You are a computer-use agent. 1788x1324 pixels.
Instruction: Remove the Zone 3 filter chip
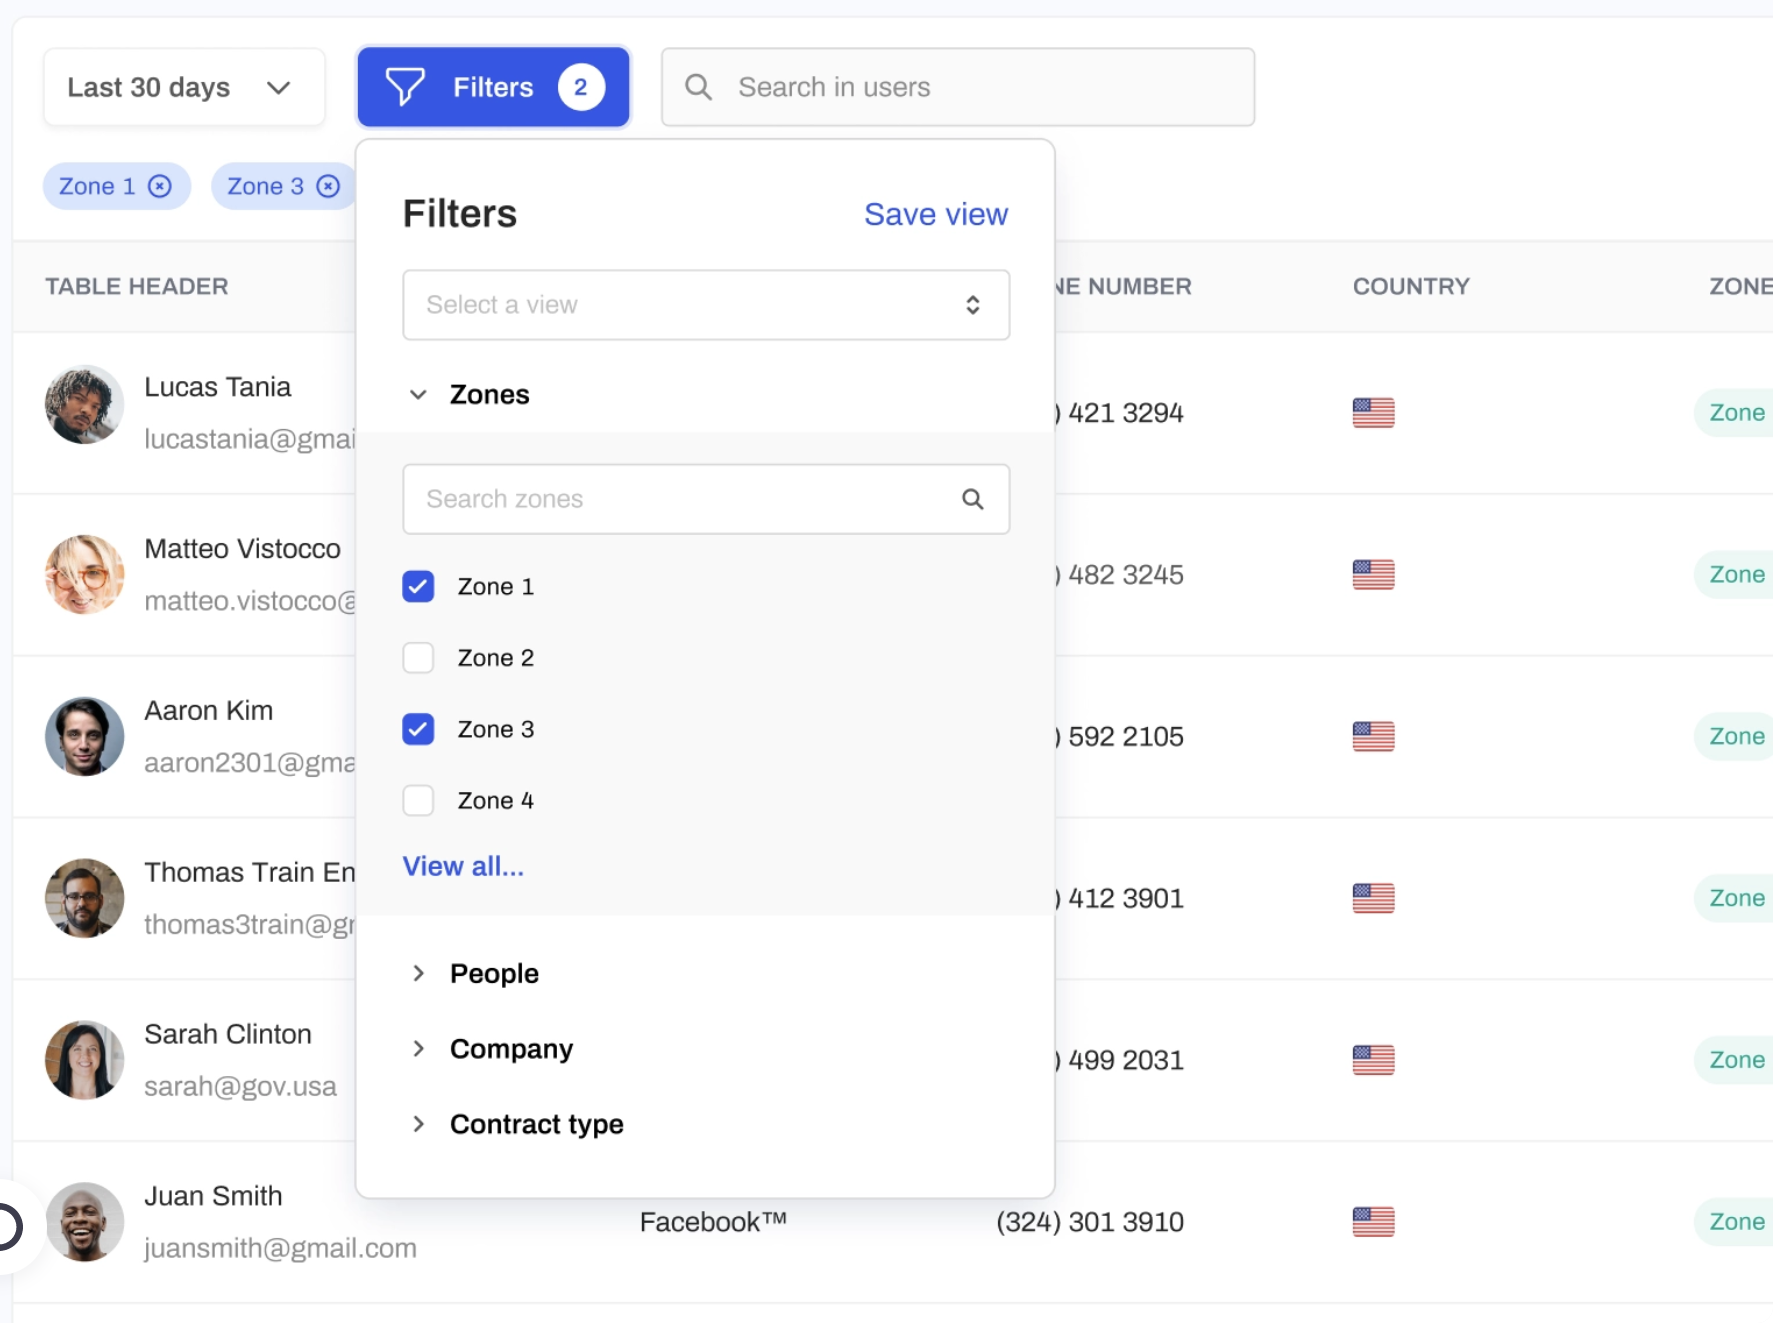coord(328,186)
